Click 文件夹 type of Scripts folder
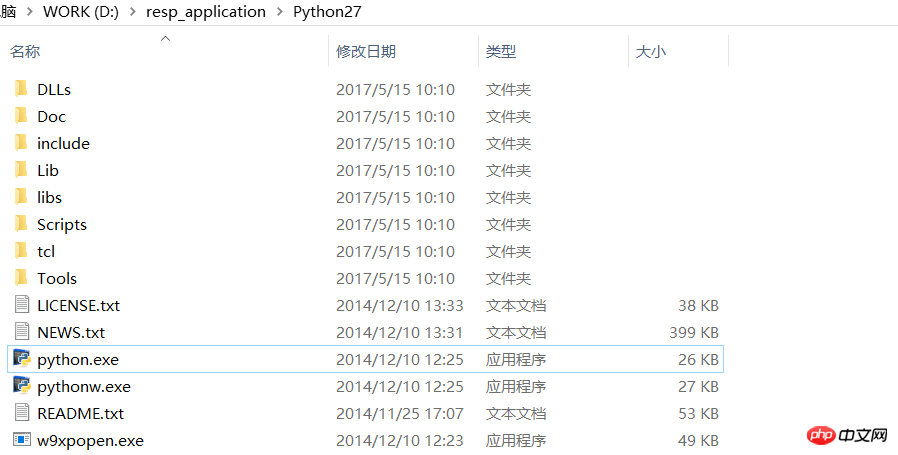898x455 pixels. pyautogui.click(x=509, y=224)
